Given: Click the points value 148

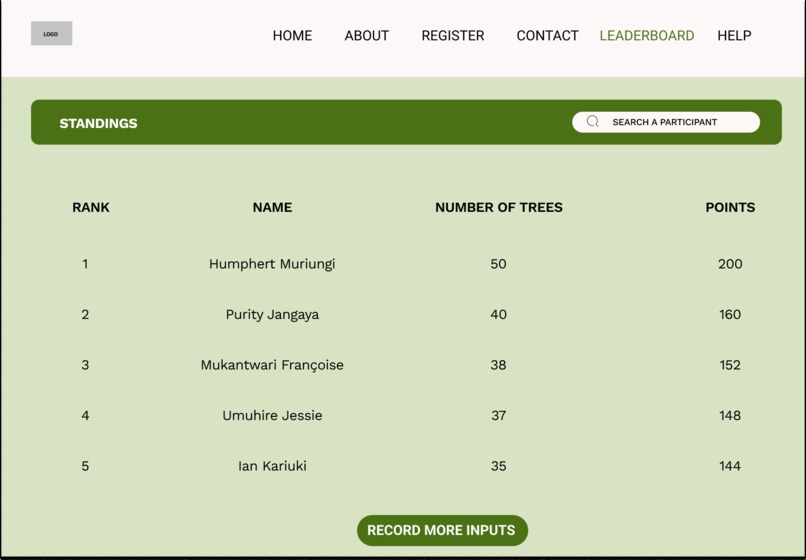Looking at the screenshot, I should (x=730, y=416).
